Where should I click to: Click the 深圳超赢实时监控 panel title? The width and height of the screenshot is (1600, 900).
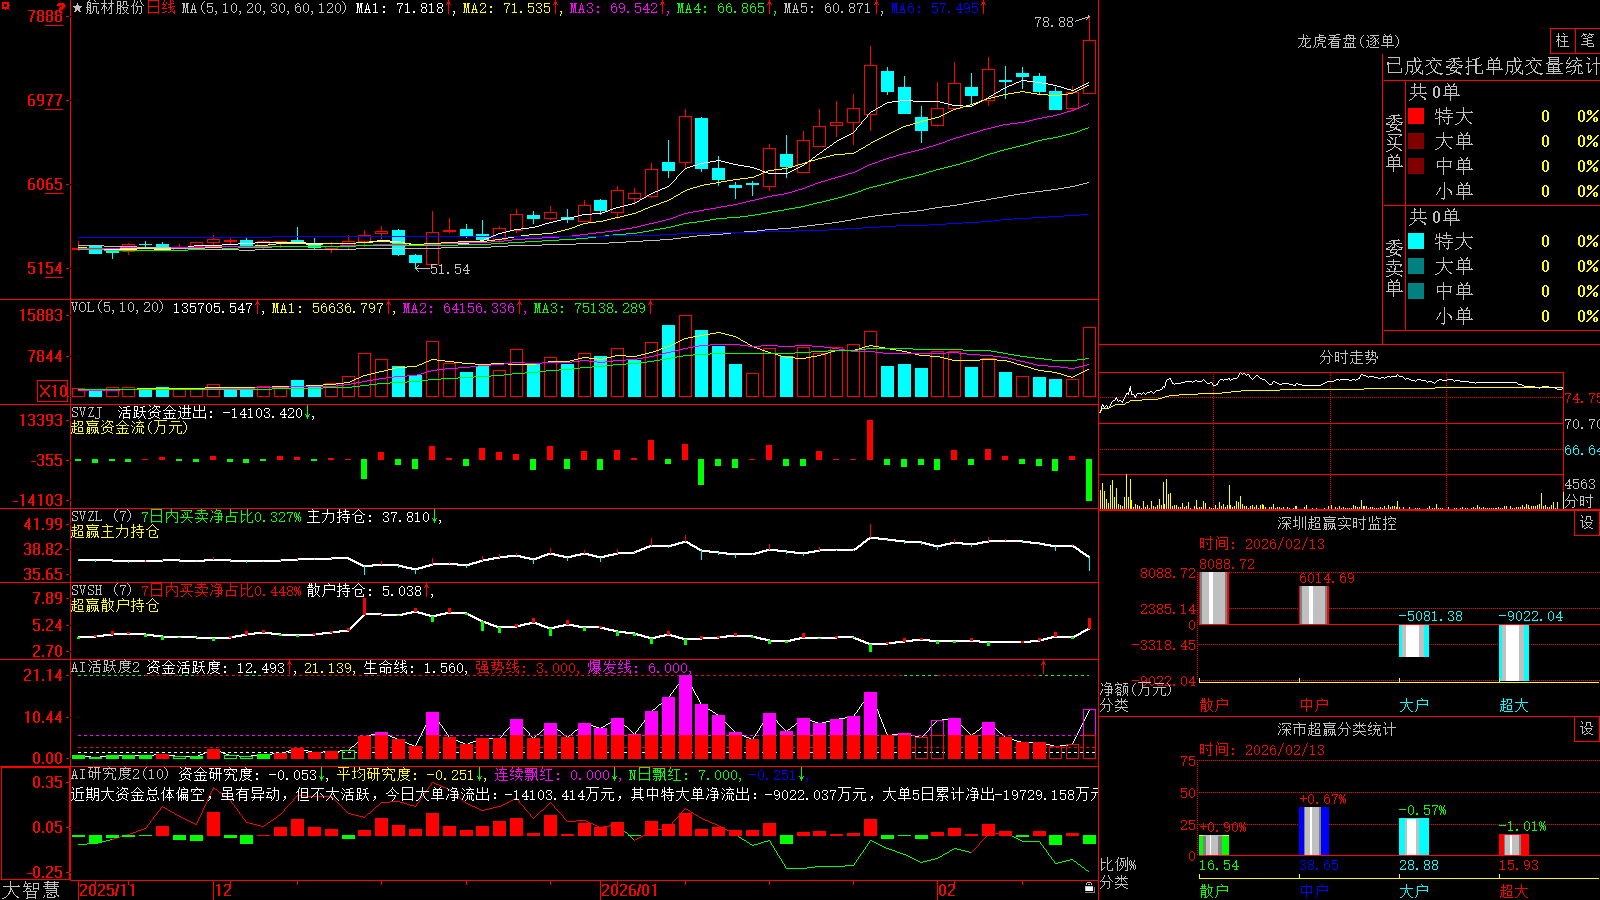pos(1337,523)
